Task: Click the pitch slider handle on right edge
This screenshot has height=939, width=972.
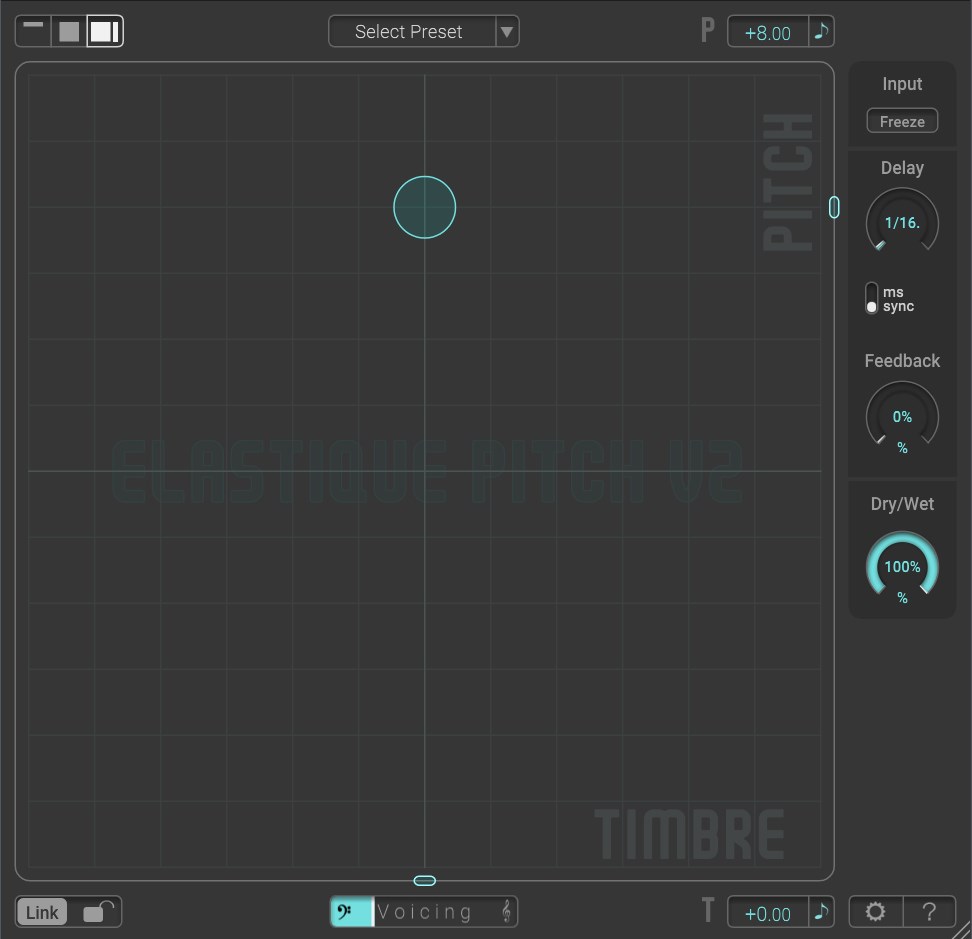Action: 834,207
